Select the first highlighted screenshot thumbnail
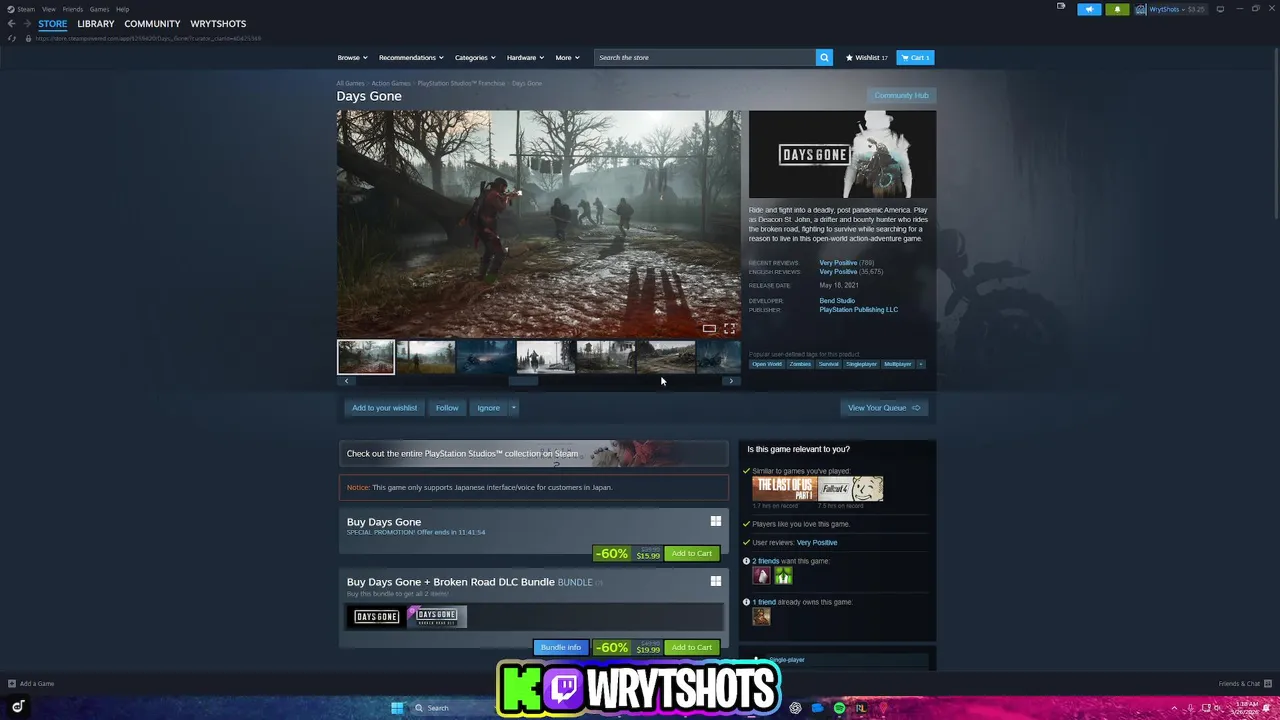Viewport: 1280px width, 720px height. 366,357
